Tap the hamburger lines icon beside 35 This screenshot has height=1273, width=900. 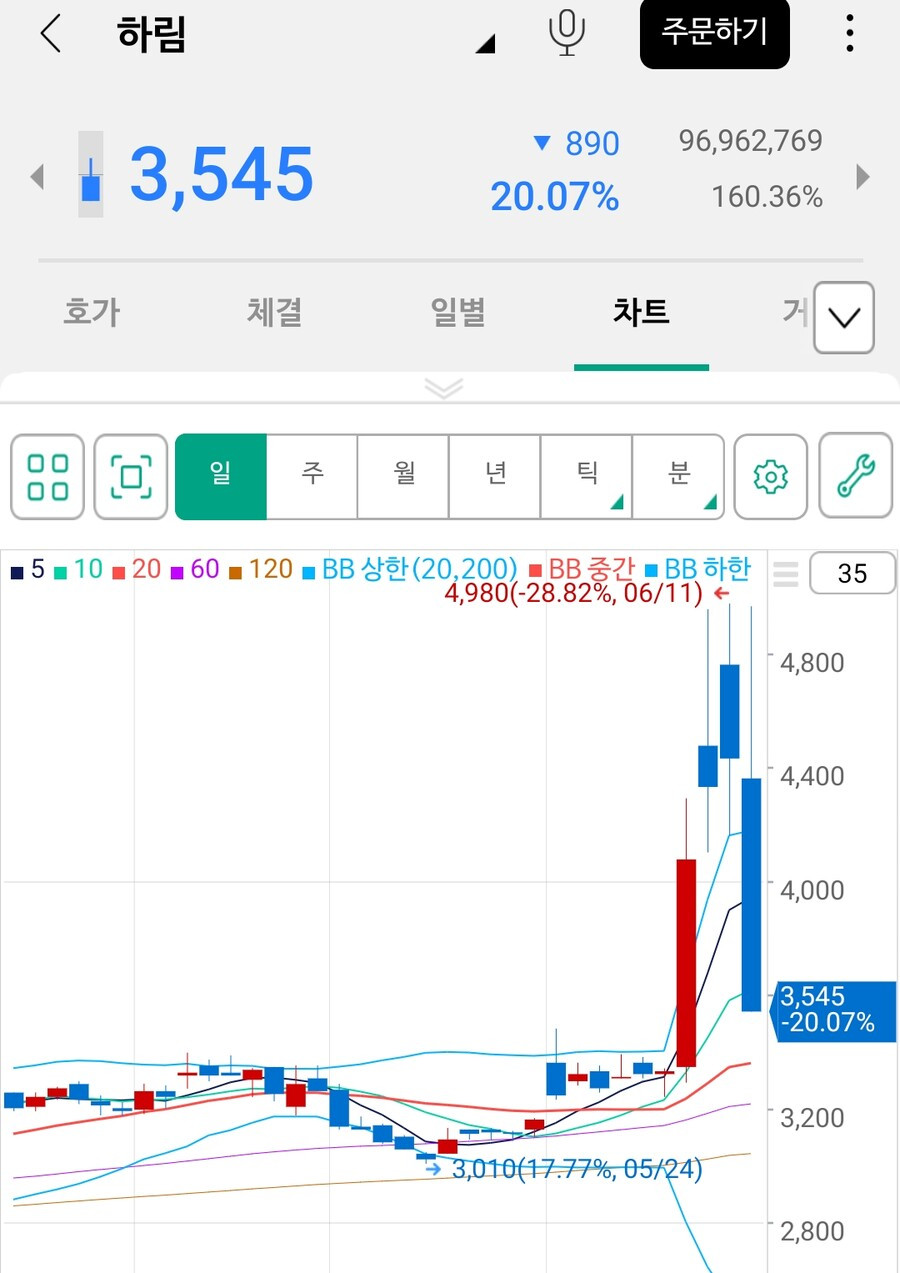click(x=786, y=574)
